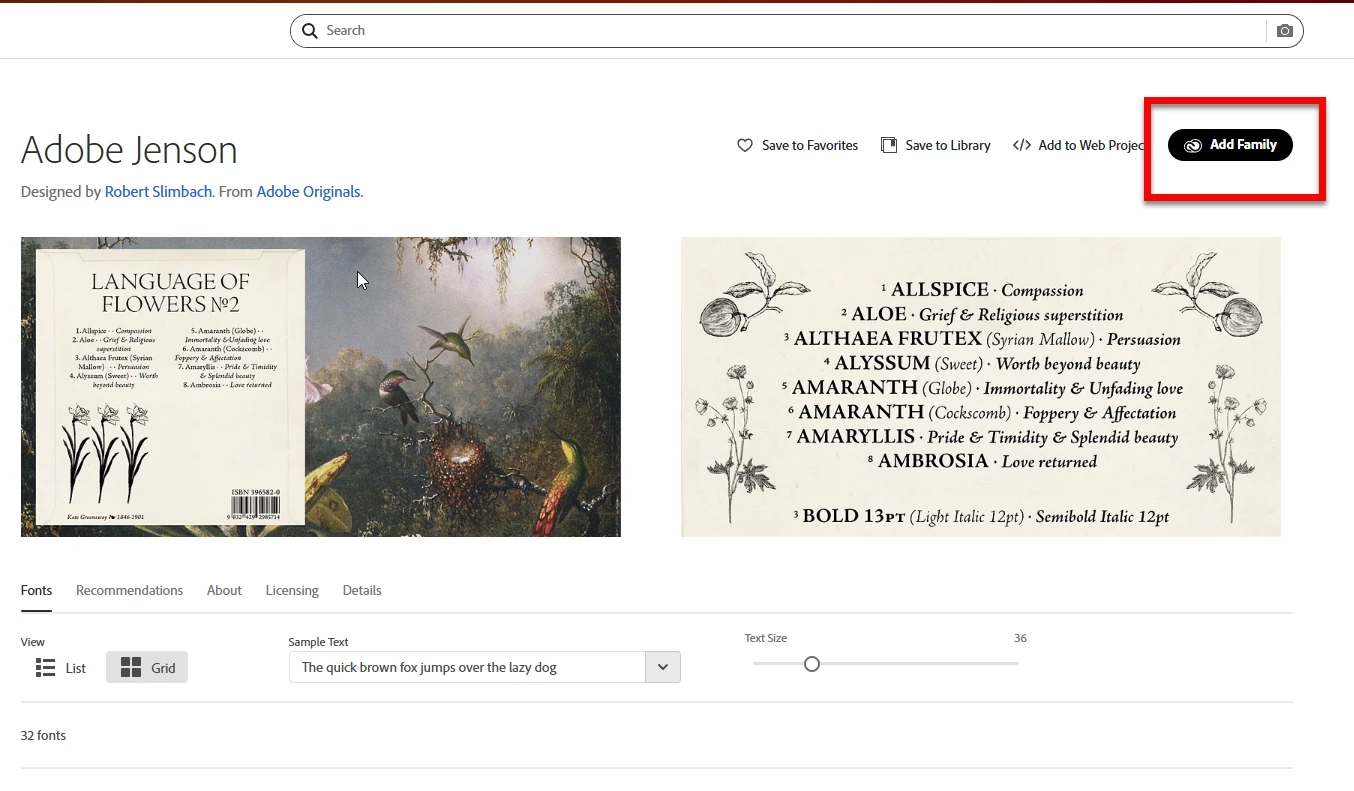
Task: Edit the Sample Text field
Action: coord(467,667)
